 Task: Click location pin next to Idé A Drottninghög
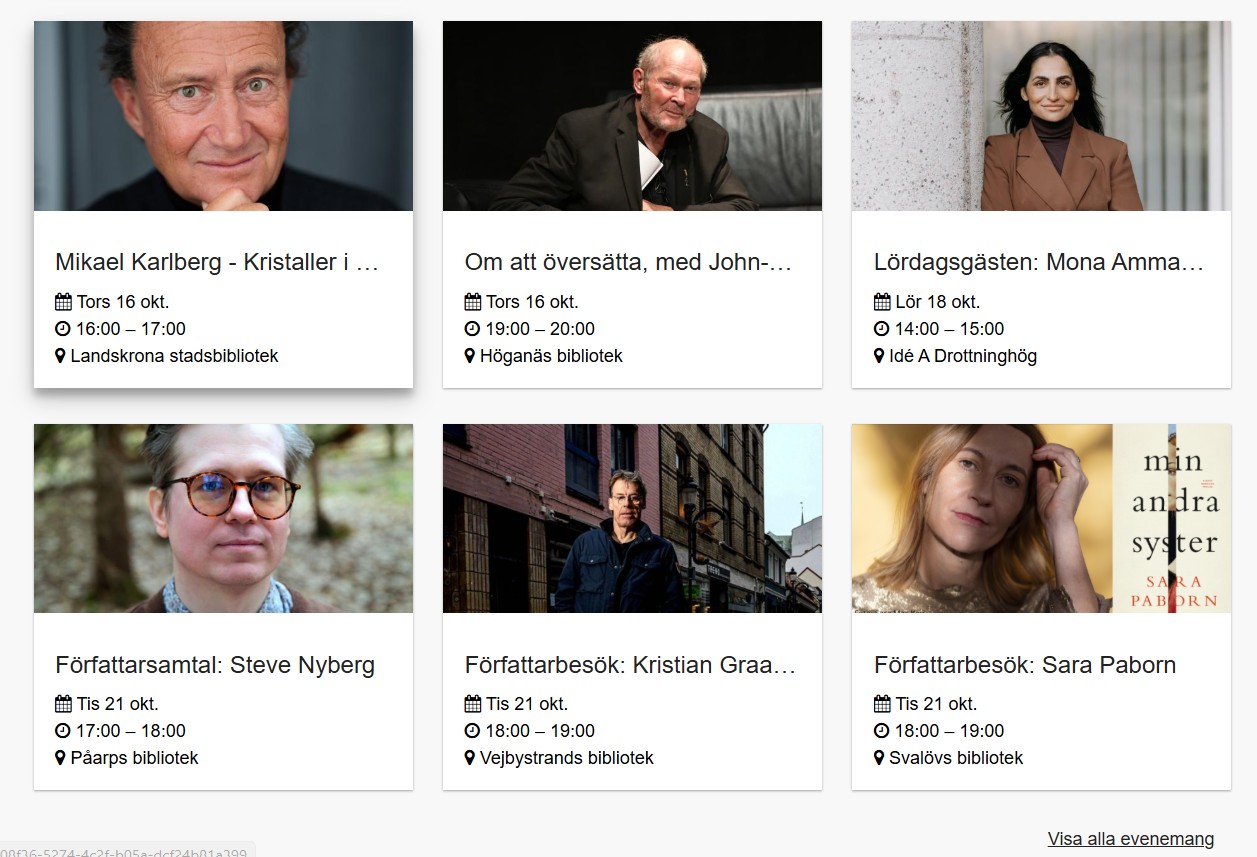coord(879,356)
